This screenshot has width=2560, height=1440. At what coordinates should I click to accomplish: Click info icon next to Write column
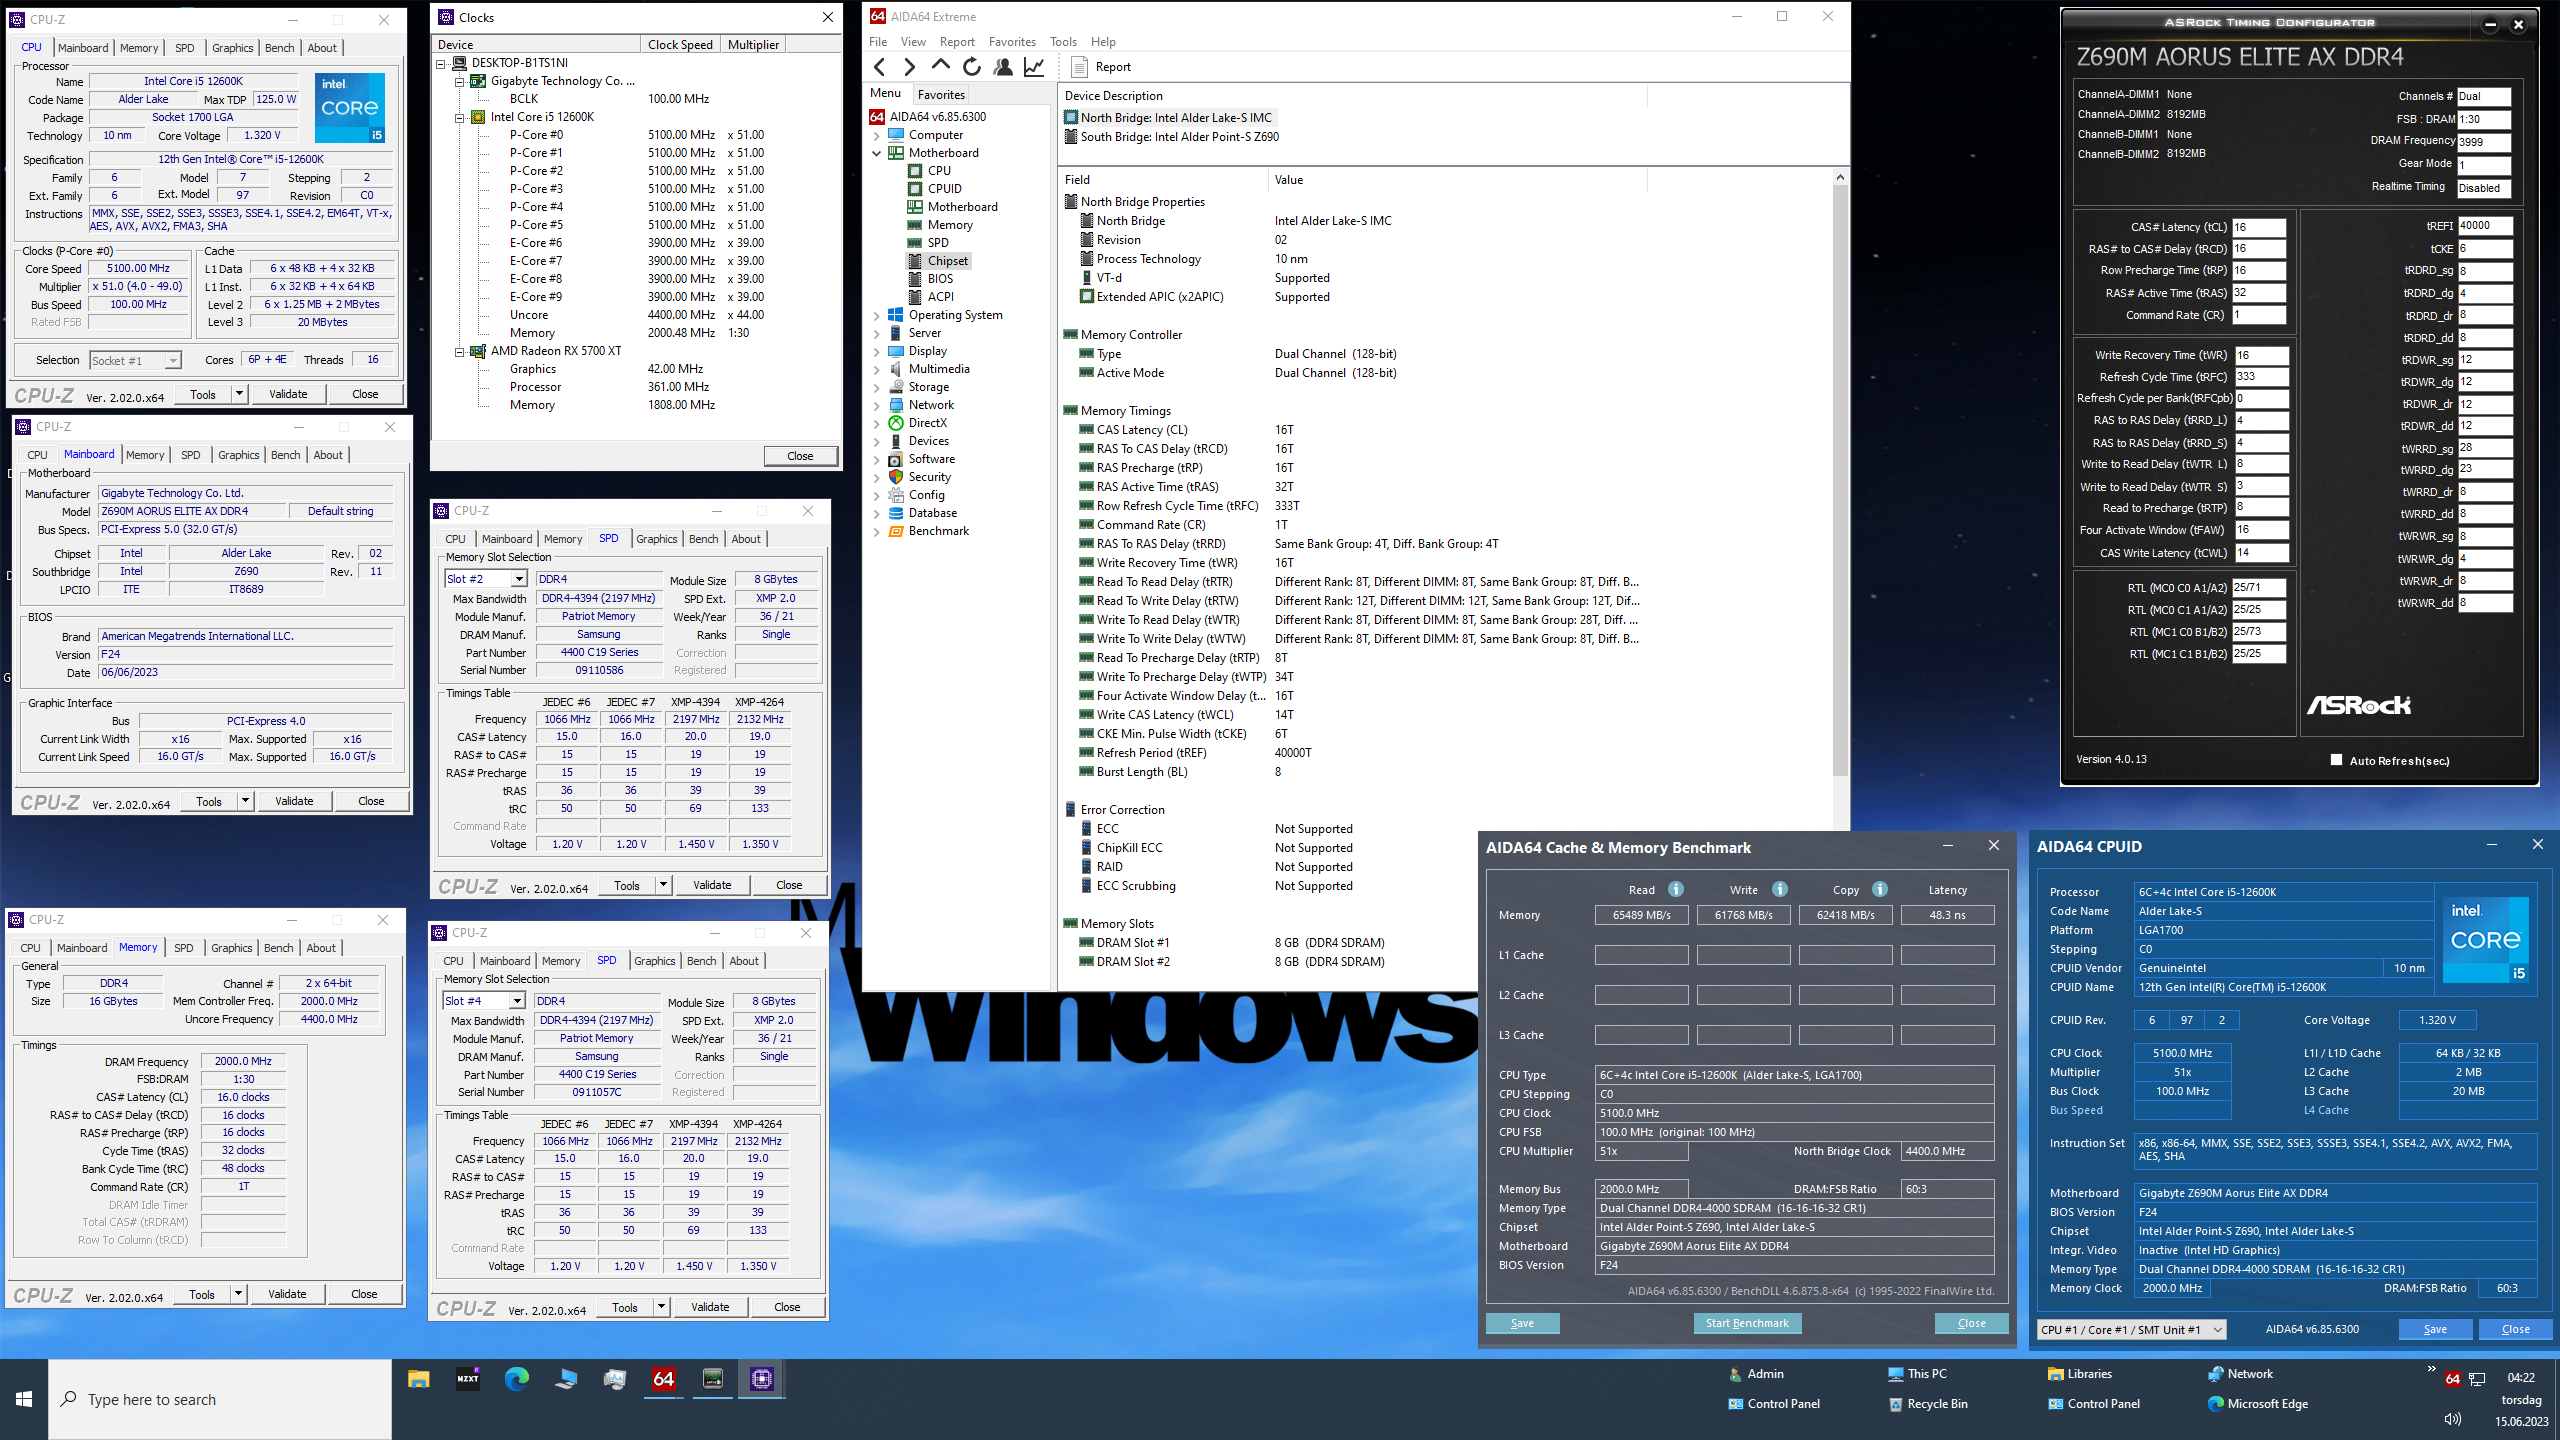[x=1780, y=890]
